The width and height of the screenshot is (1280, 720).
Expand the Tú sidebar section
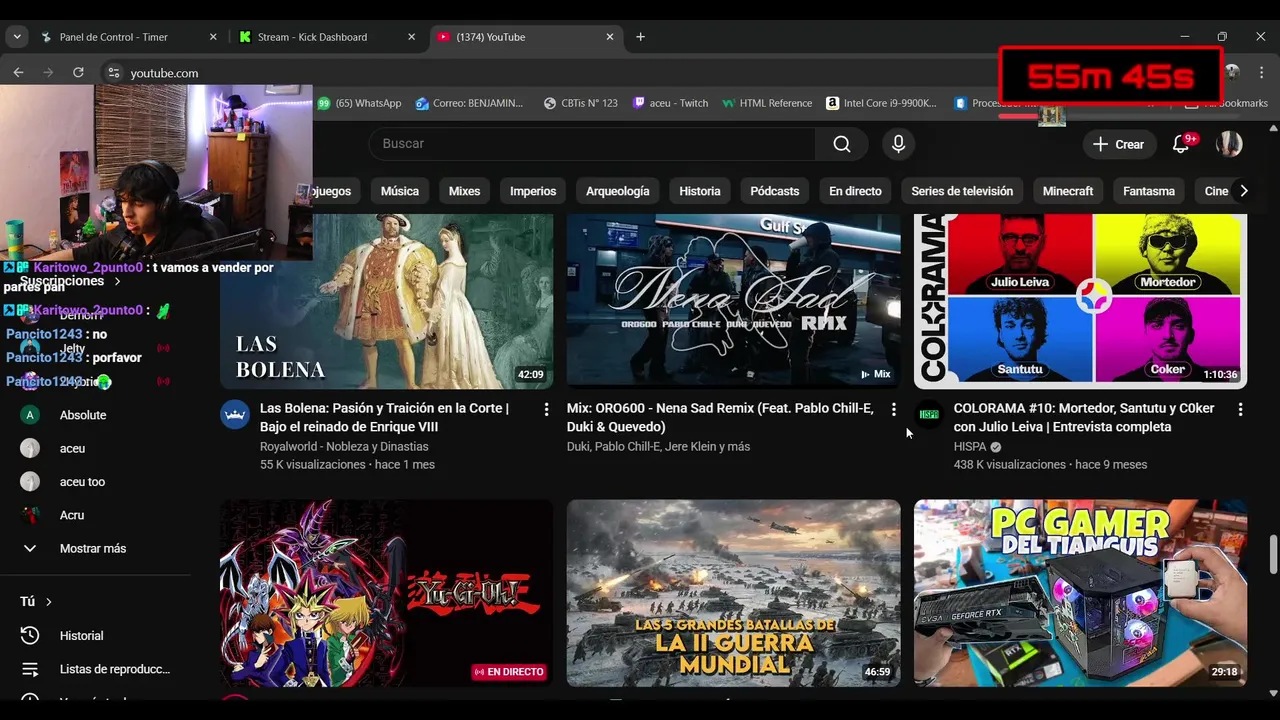coord(36,601)
